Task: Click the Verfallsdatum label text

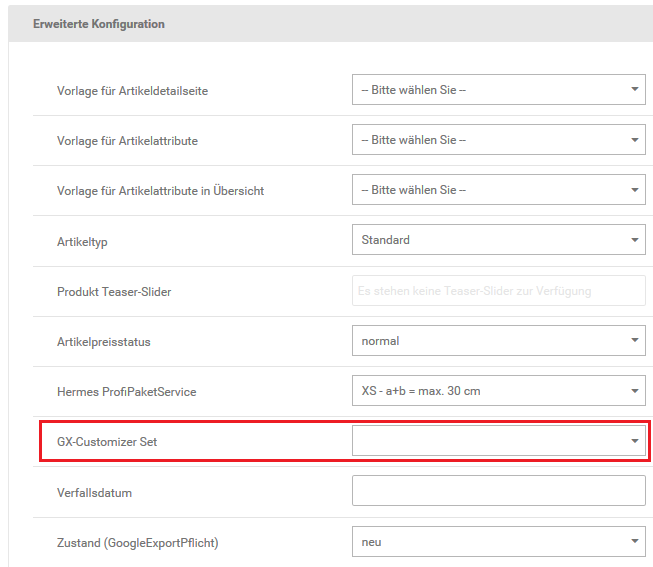Action: (95, 493)
